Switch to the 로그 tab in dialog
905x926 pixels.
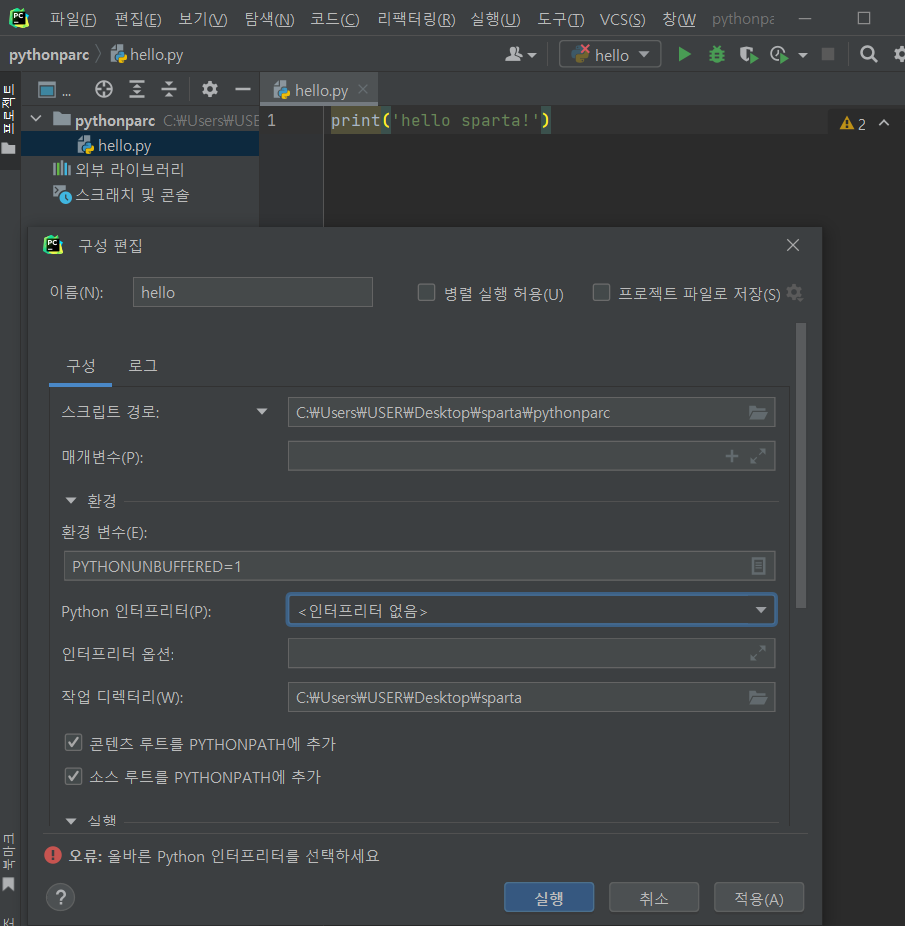tap(143, 366)
